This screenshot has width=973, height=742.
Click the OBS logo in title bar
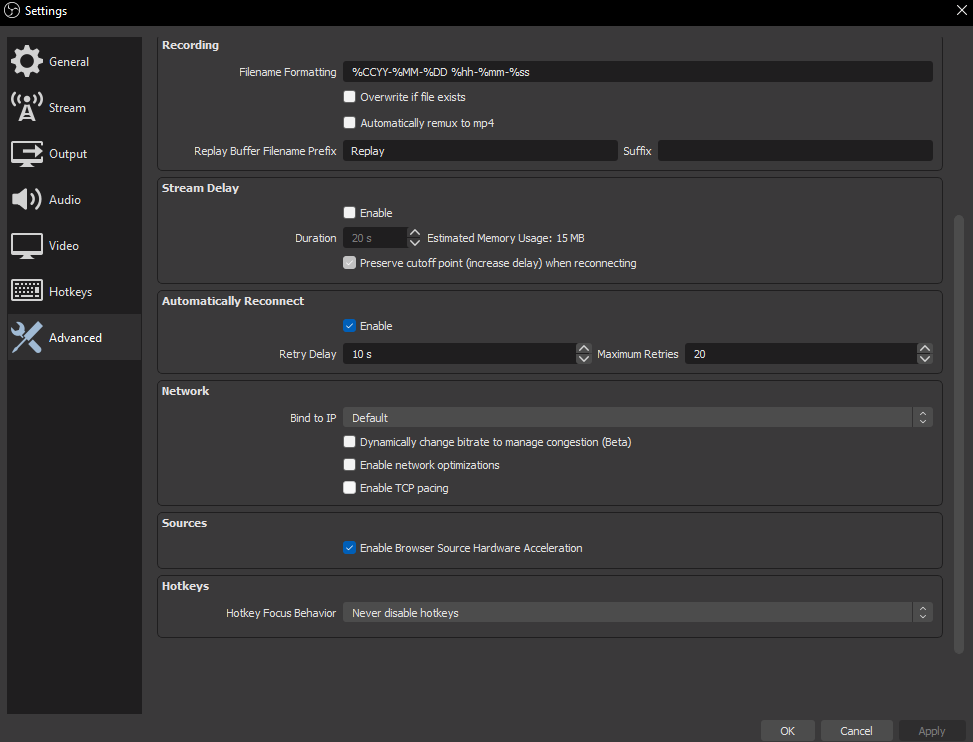click(x=12, y=11)
